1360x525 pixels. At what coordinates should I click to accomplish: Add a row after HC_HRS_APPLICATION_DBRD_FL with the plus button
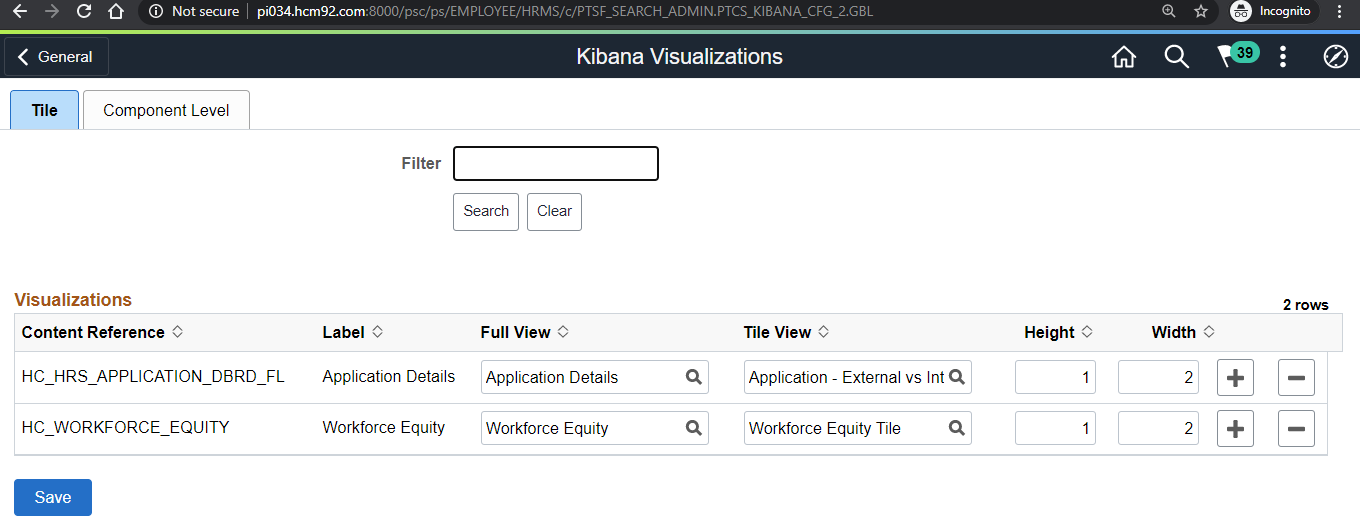[1235, 378]
